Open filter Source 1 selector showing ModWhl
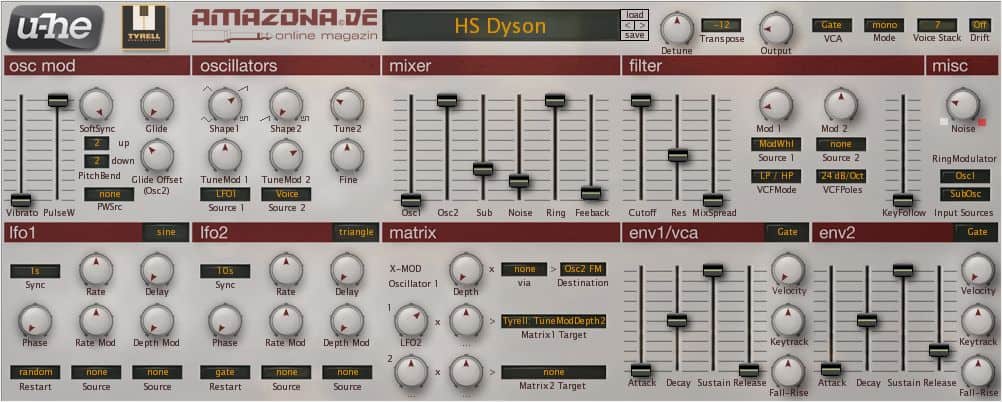The image size is (1002, 402). click(x=776, y=144)
